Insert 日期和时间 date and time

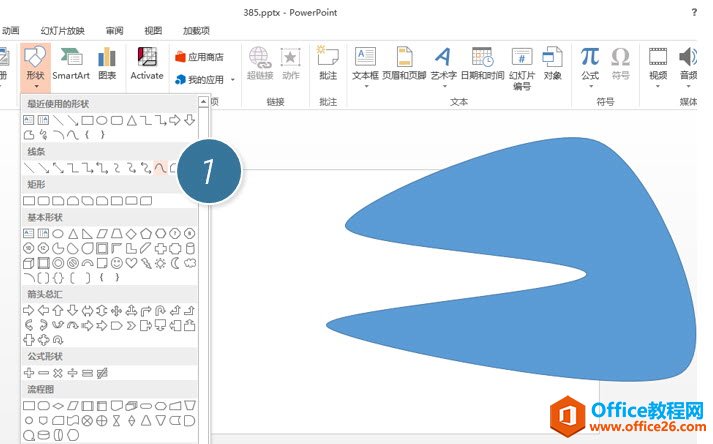[x=482, y=64]
